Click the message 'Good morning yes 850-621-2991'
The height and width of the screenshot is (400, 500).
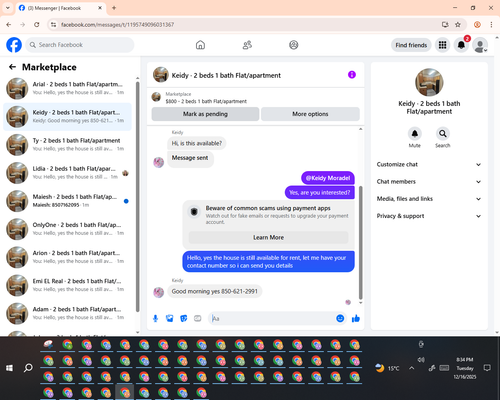[x=215, y=291]
